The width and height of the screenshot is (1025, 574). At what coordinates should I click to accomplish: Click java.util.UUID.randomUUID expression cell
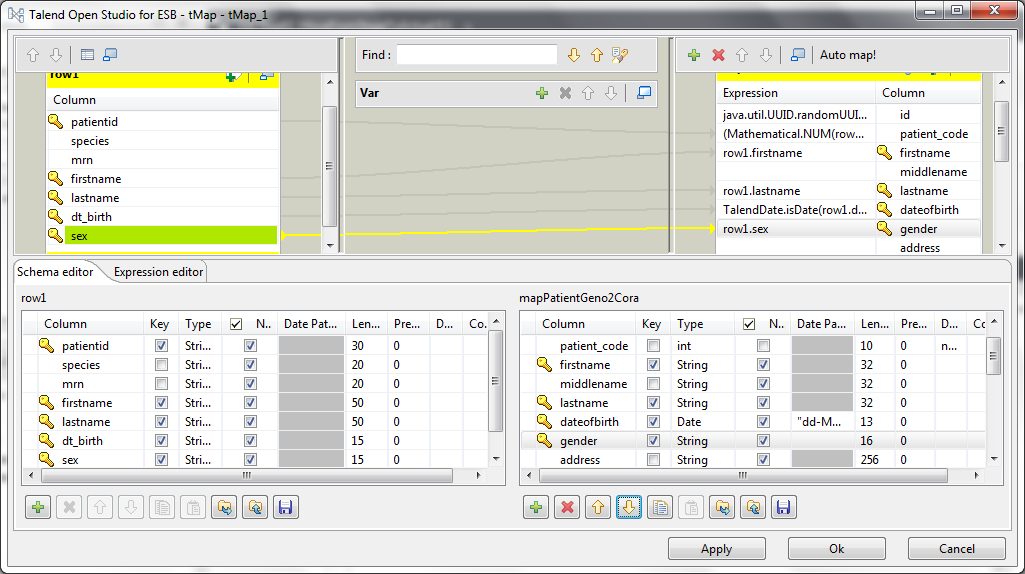(796, 115)
